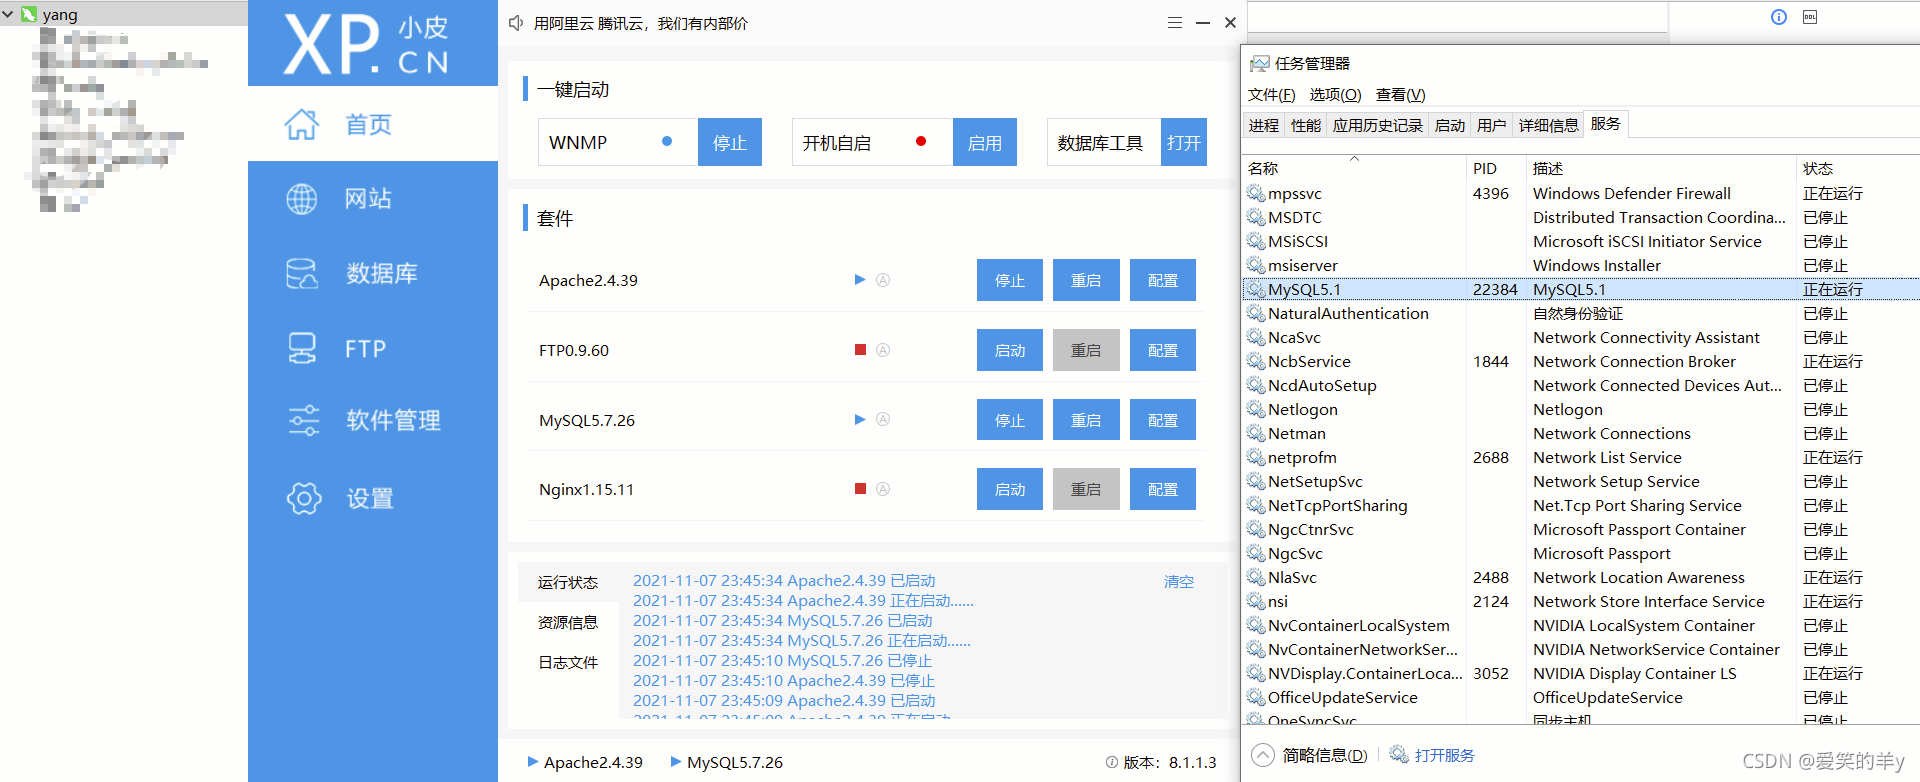The height and width of the screenshot is (782, 1920).
Task: Click the 名称 column sort arrow
Action: coord(1355,158)
